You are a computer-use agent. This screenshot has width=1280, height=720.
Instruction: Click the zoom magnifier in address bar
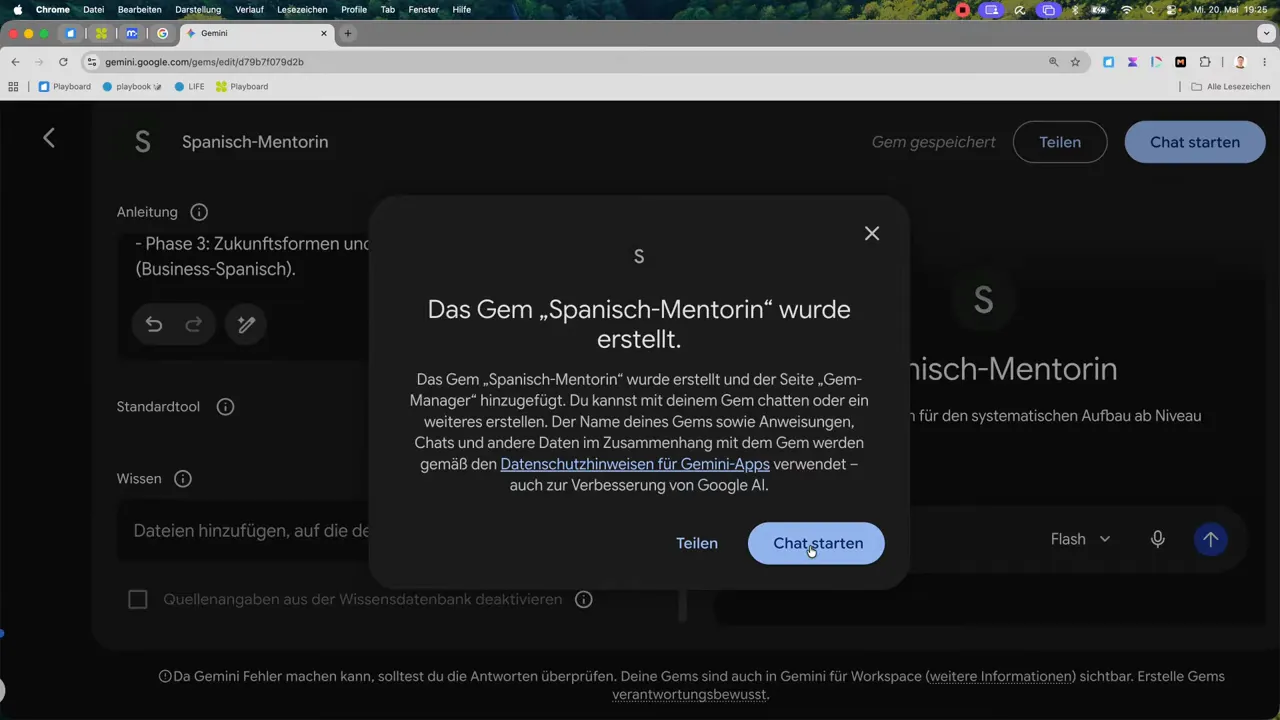tap(1053, 62)
